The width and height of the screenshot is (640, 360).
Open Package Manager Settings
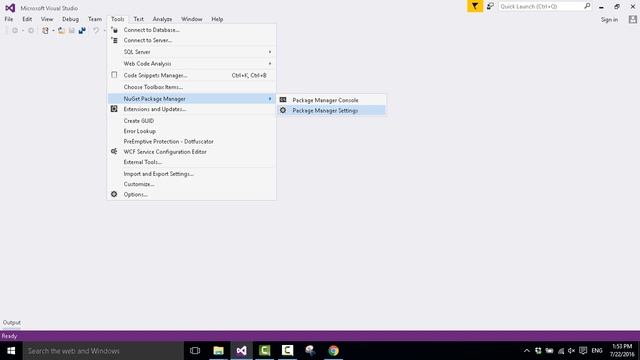click(x=331, y=111)
